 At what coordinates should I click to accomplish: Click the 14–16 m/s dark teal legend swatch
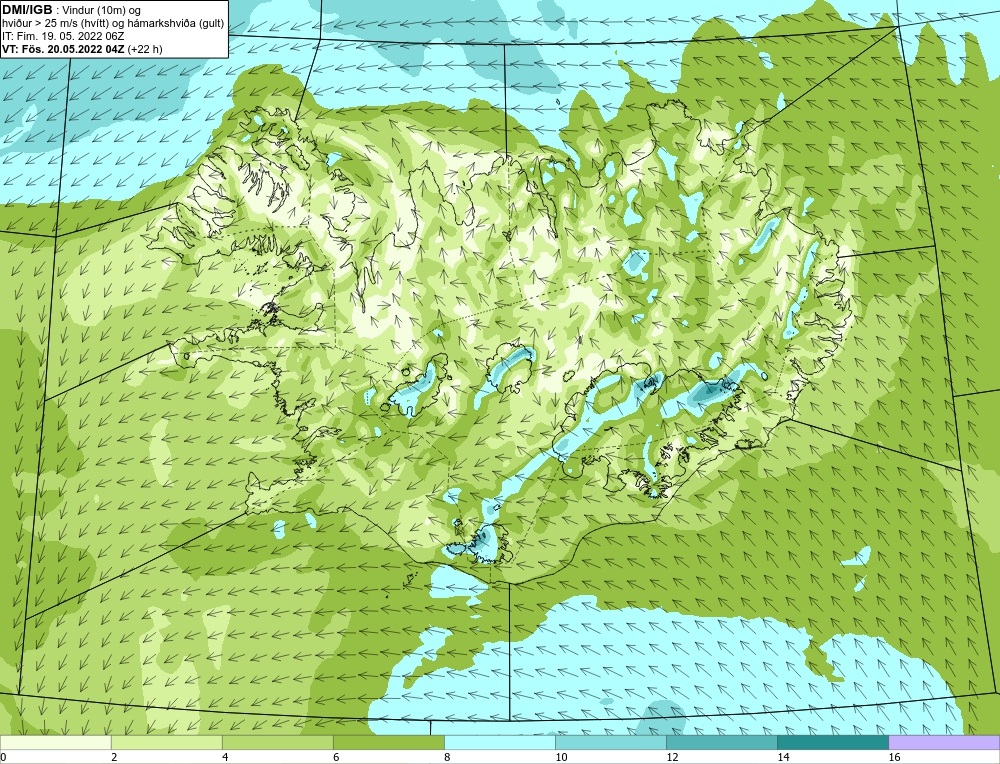click(x=832, y=742)
